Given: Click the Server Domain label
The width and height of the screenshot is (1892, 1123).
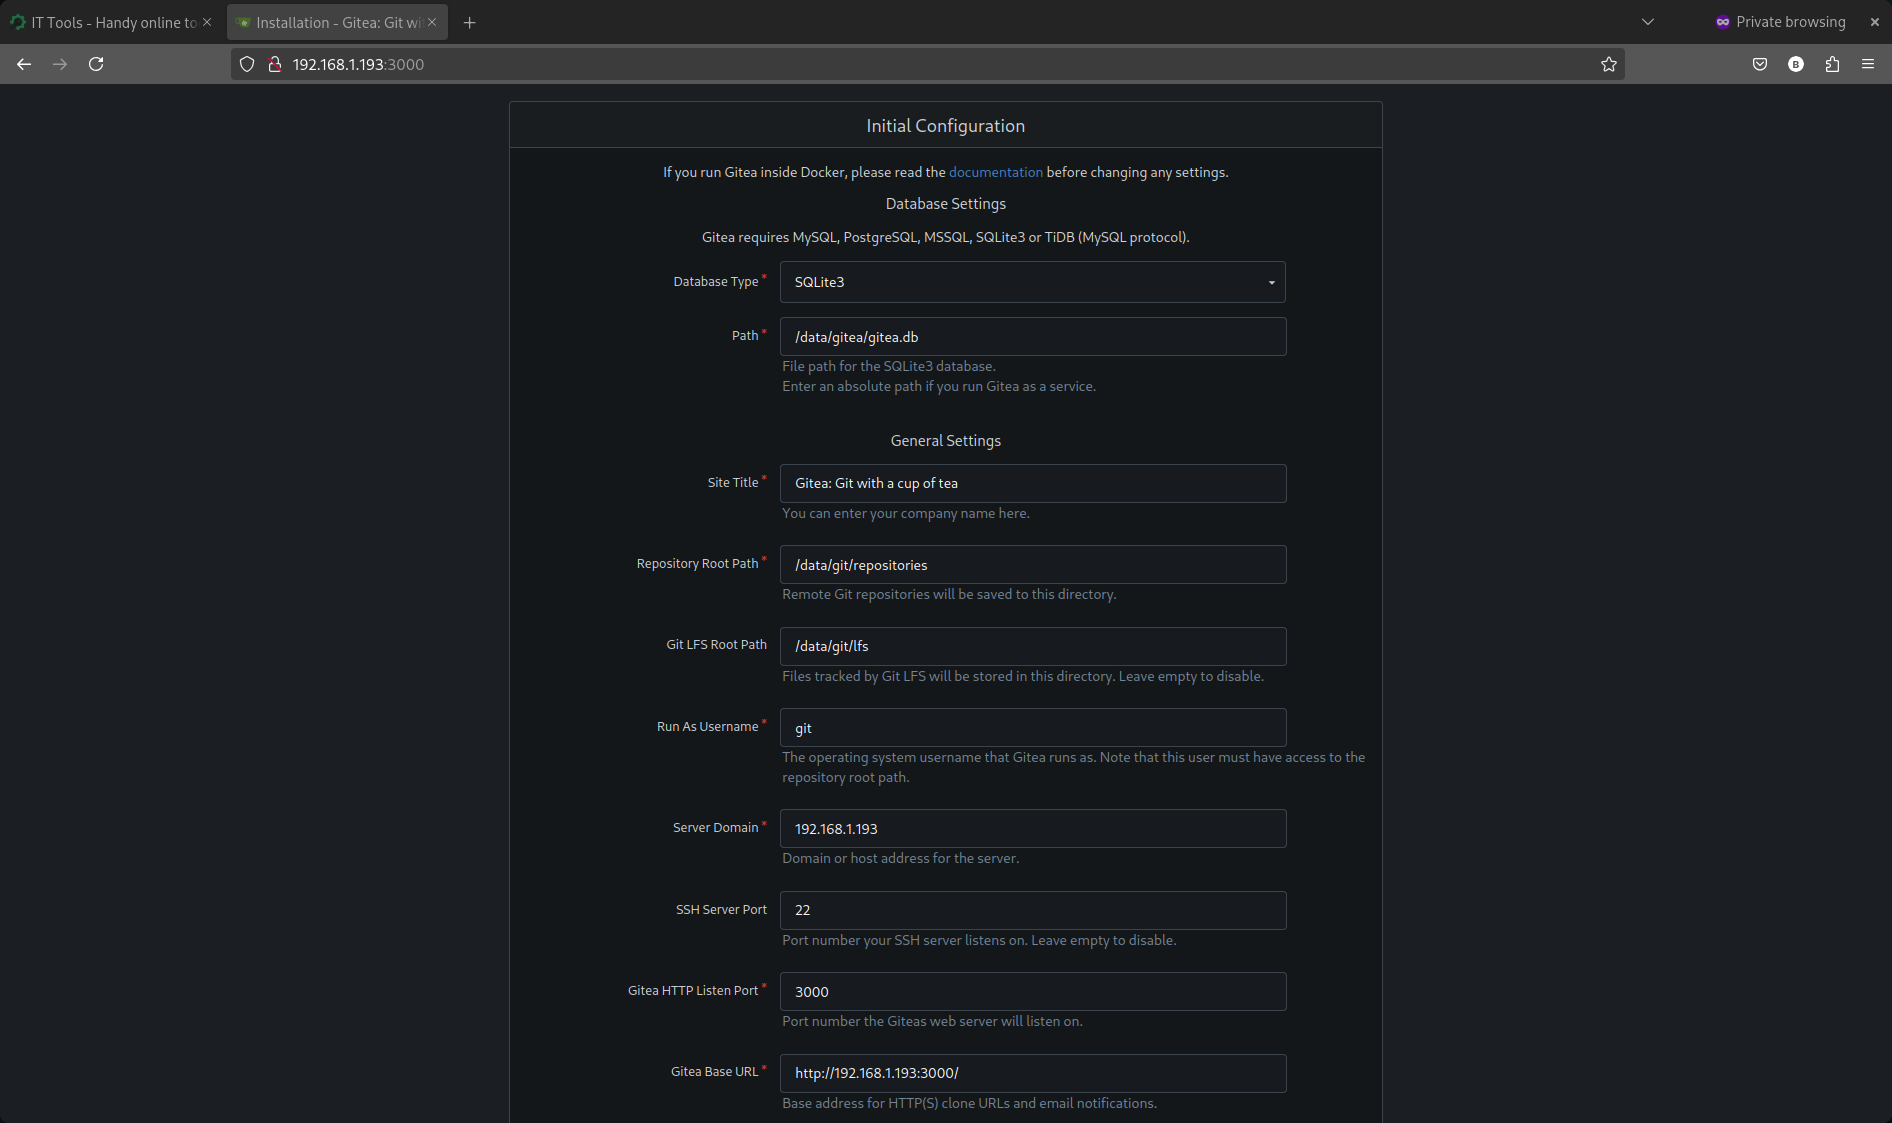Looking at the screenshot, I should (715, 828).
